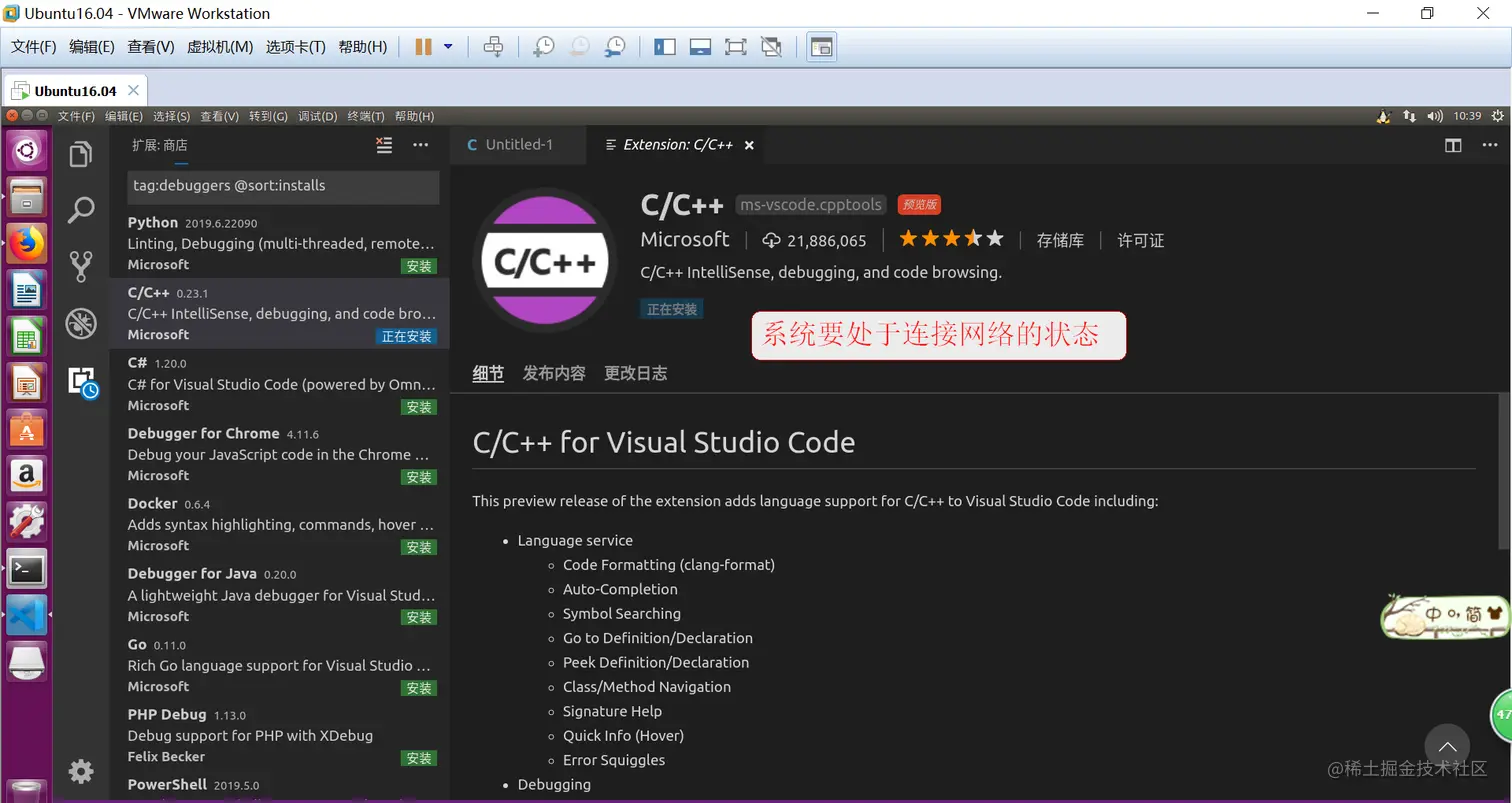The image size is (1512, 803).
Task: Select the C/C++ extension list item
Action: tap(280, 314)
